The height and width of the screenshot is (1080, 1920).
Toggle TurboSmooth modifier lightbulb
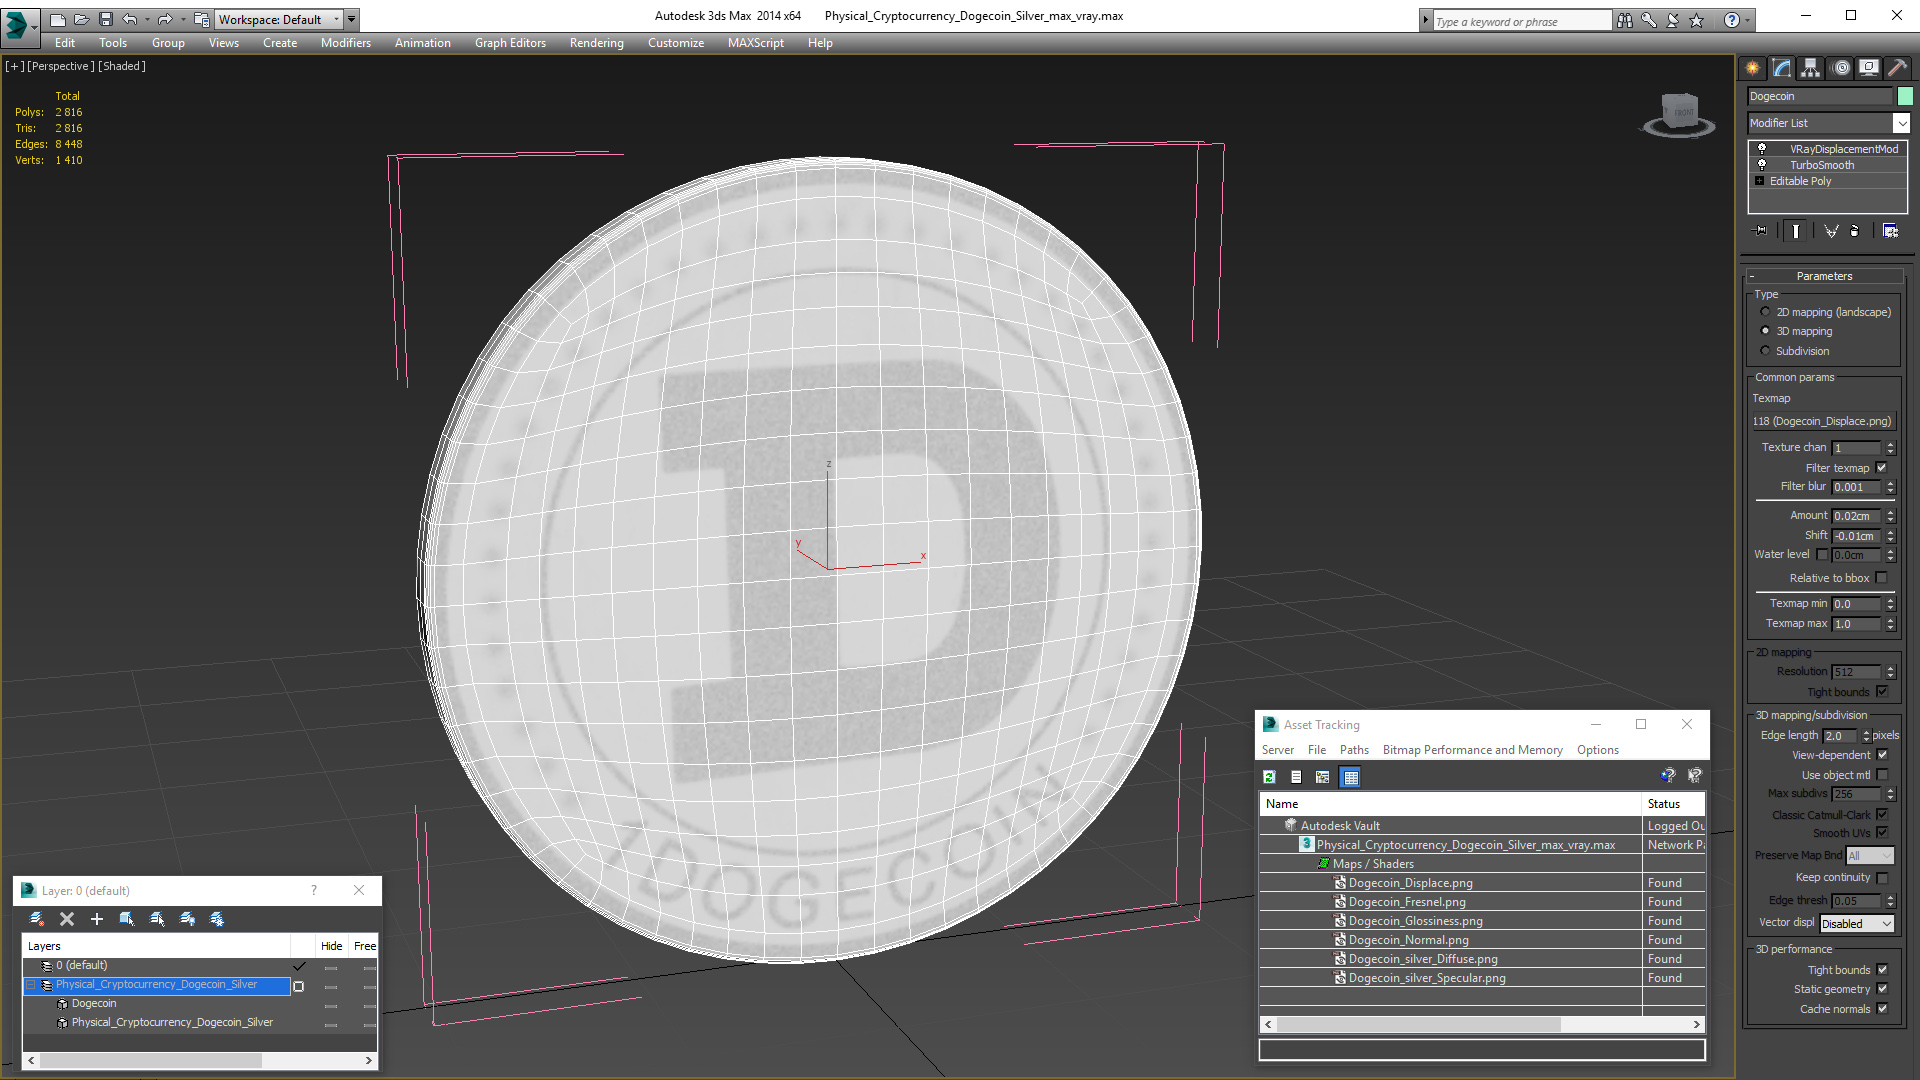point(1762,165)
